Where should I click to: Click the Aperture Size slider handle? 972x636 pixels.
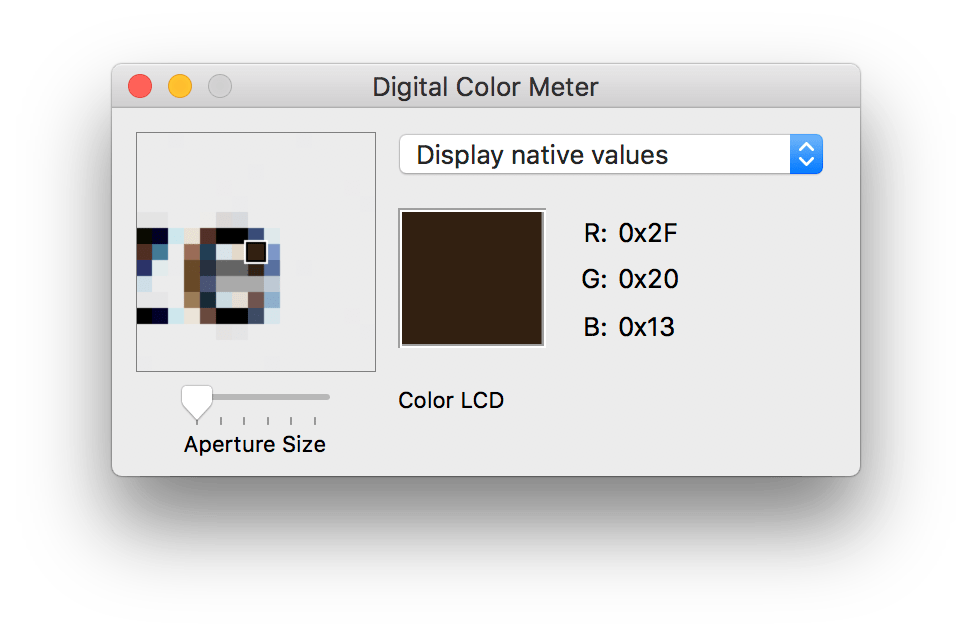coord(196,400)
